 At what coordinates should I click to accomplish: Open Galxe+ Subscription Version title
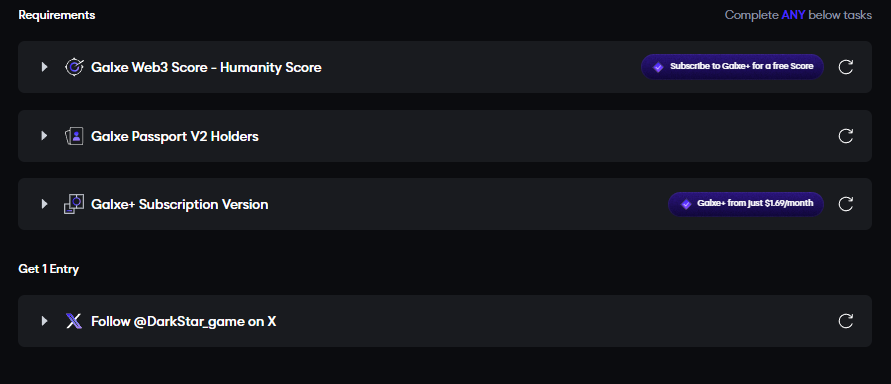(x=180, y=204)
